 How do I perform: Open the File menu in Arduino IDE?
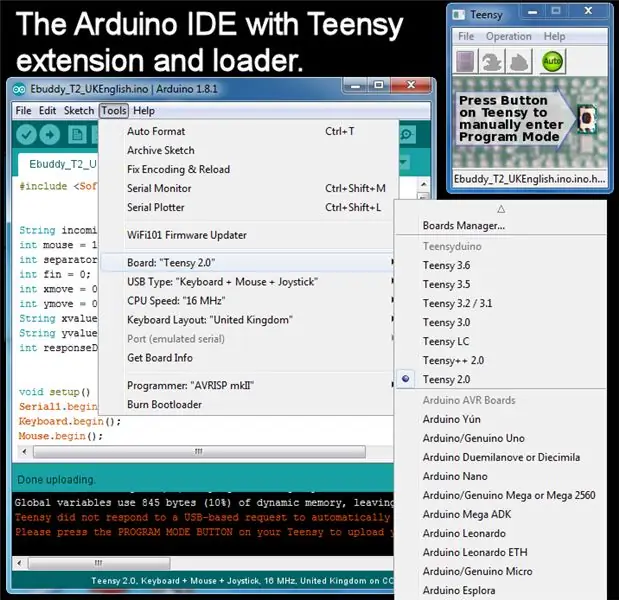tap(23, 111)
